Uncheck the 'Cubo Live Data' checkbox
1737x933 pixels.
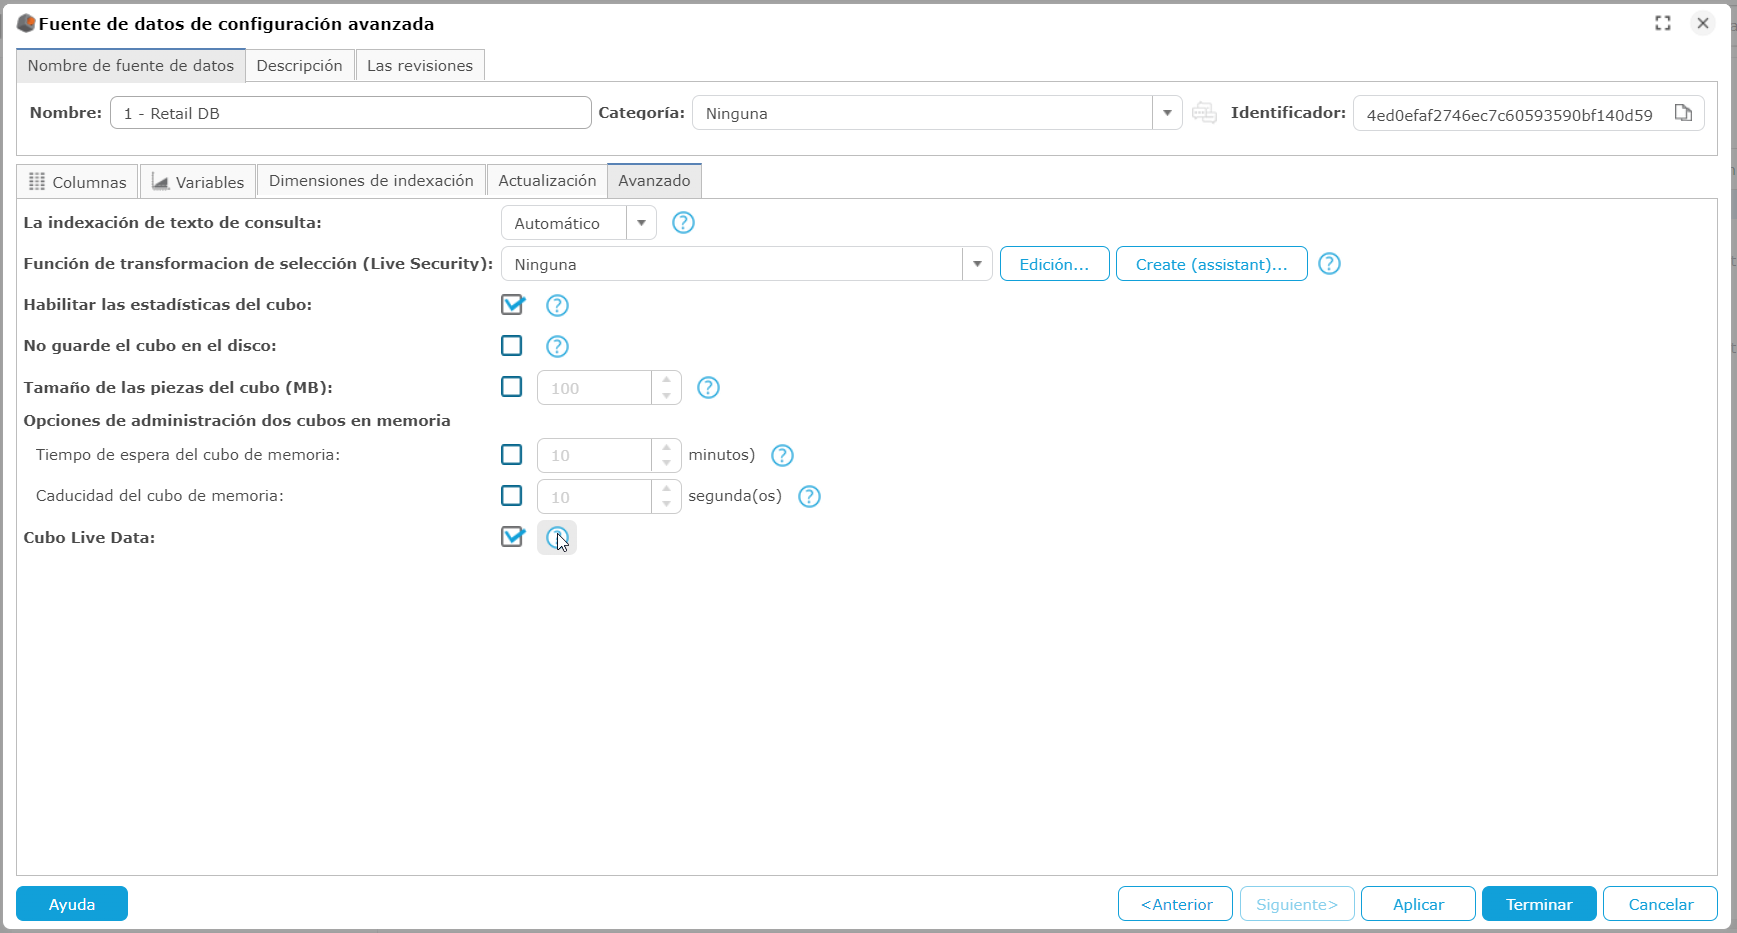(x=512, y=537)
